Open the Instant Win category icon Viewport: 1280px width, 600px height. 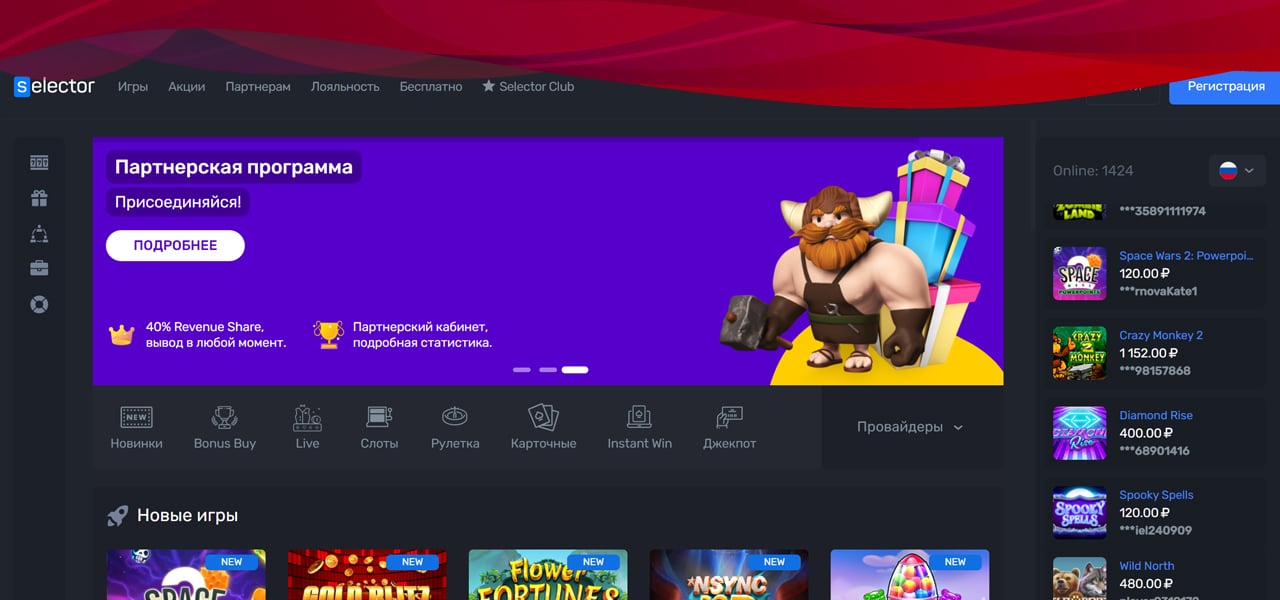tap(639, 418)
